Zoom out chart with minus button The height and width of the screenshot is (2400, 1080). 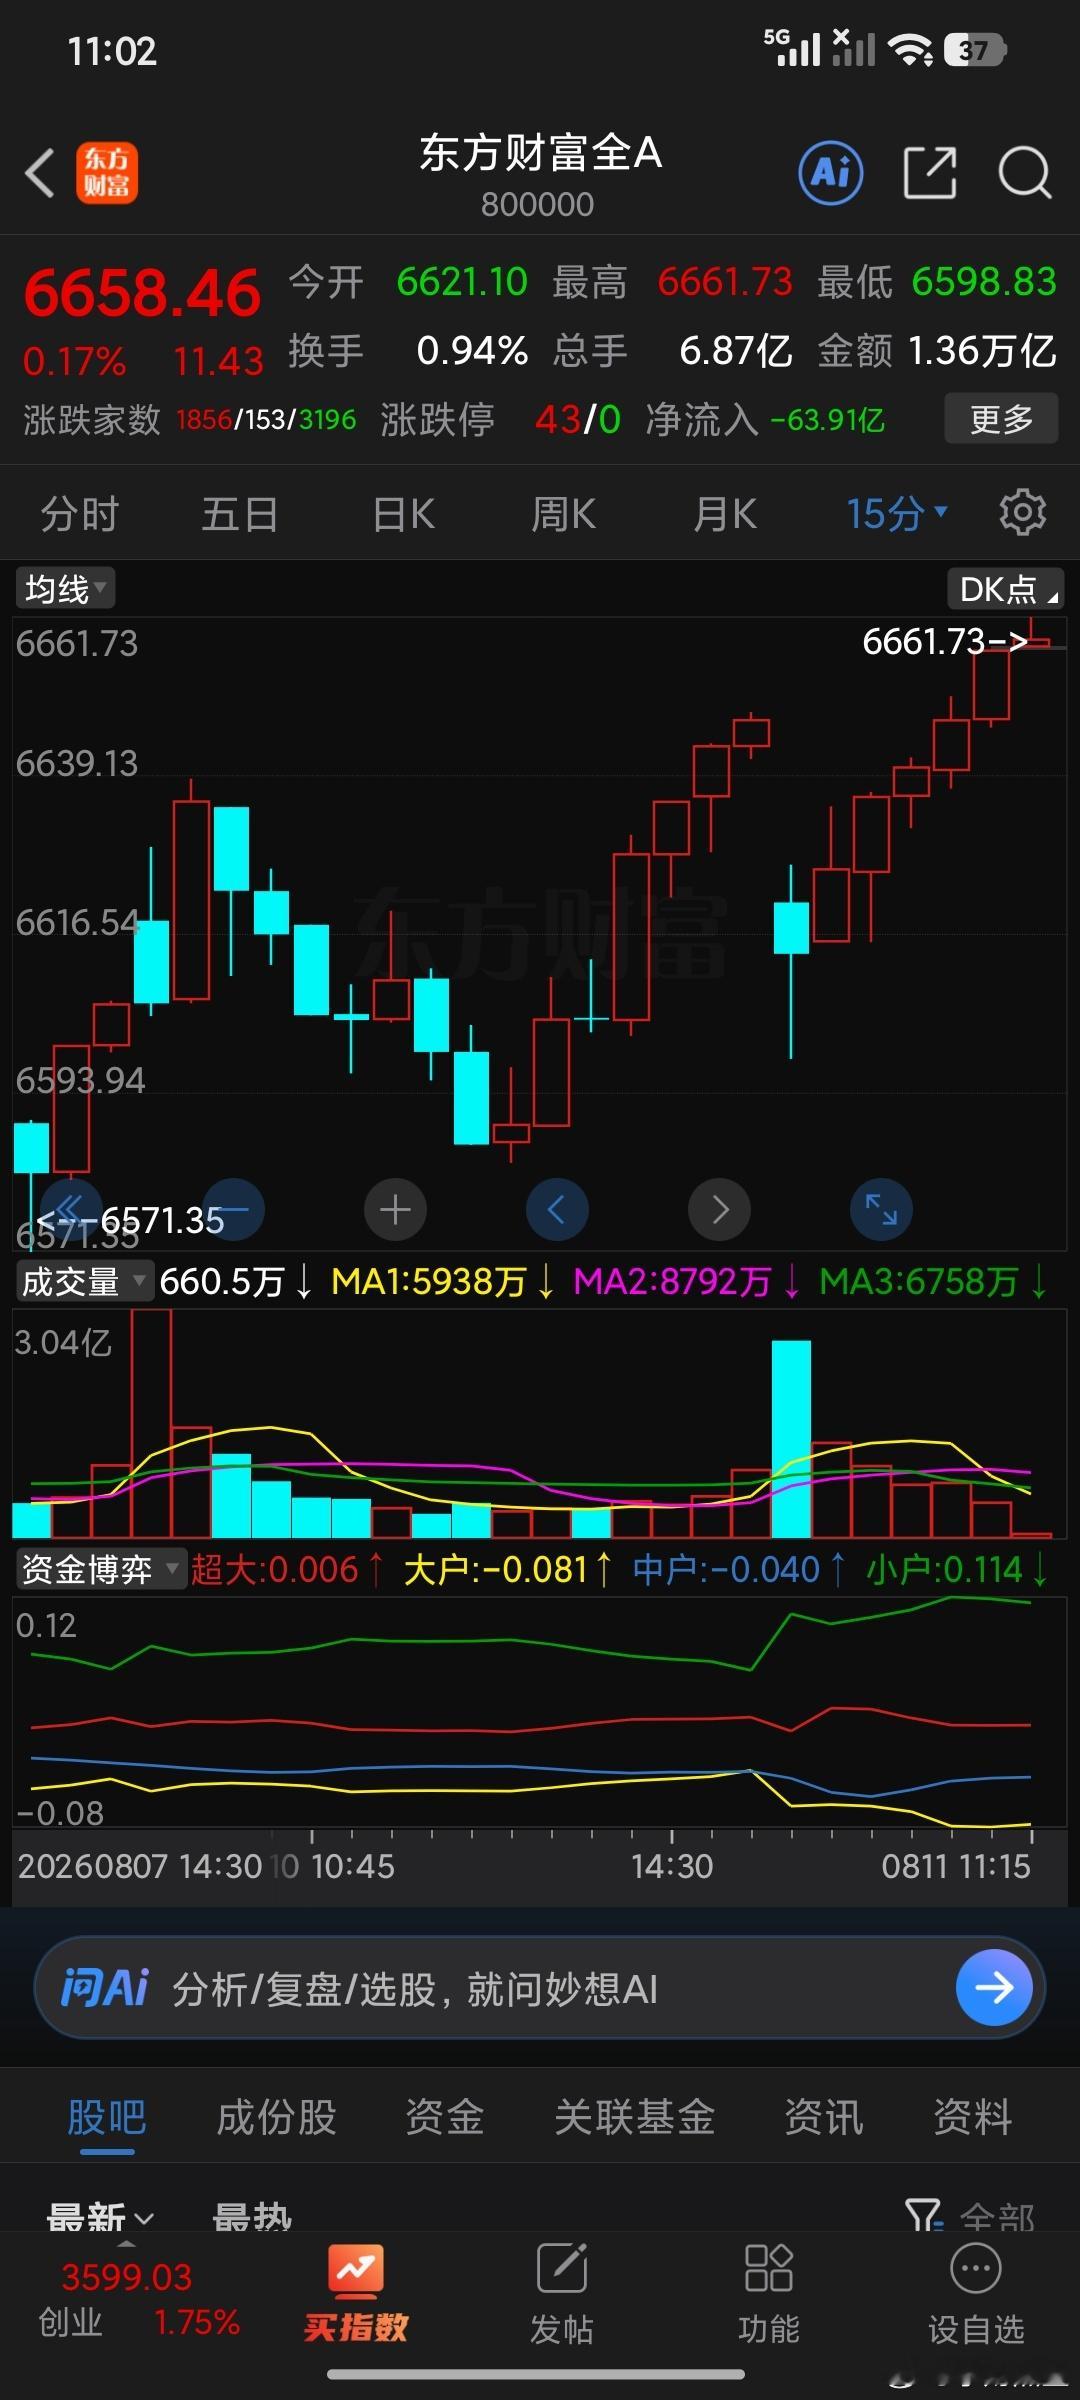[233, 1209]
